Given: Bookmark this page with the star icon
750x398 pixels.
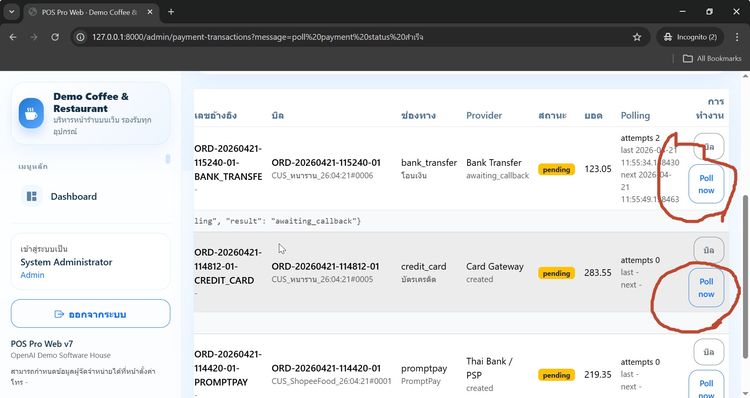Looking at the screenshot, I should (x=637, y=37).
